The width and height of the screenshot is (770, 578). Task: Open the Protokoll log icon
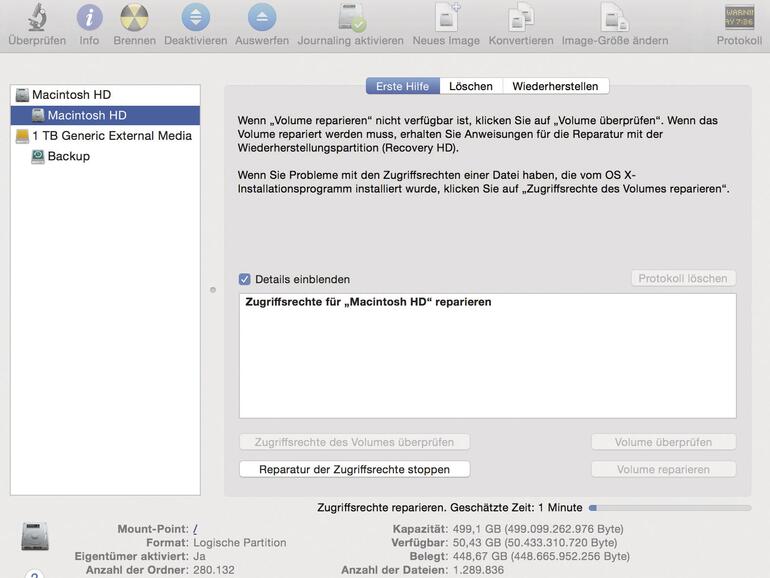coord(740,17)
